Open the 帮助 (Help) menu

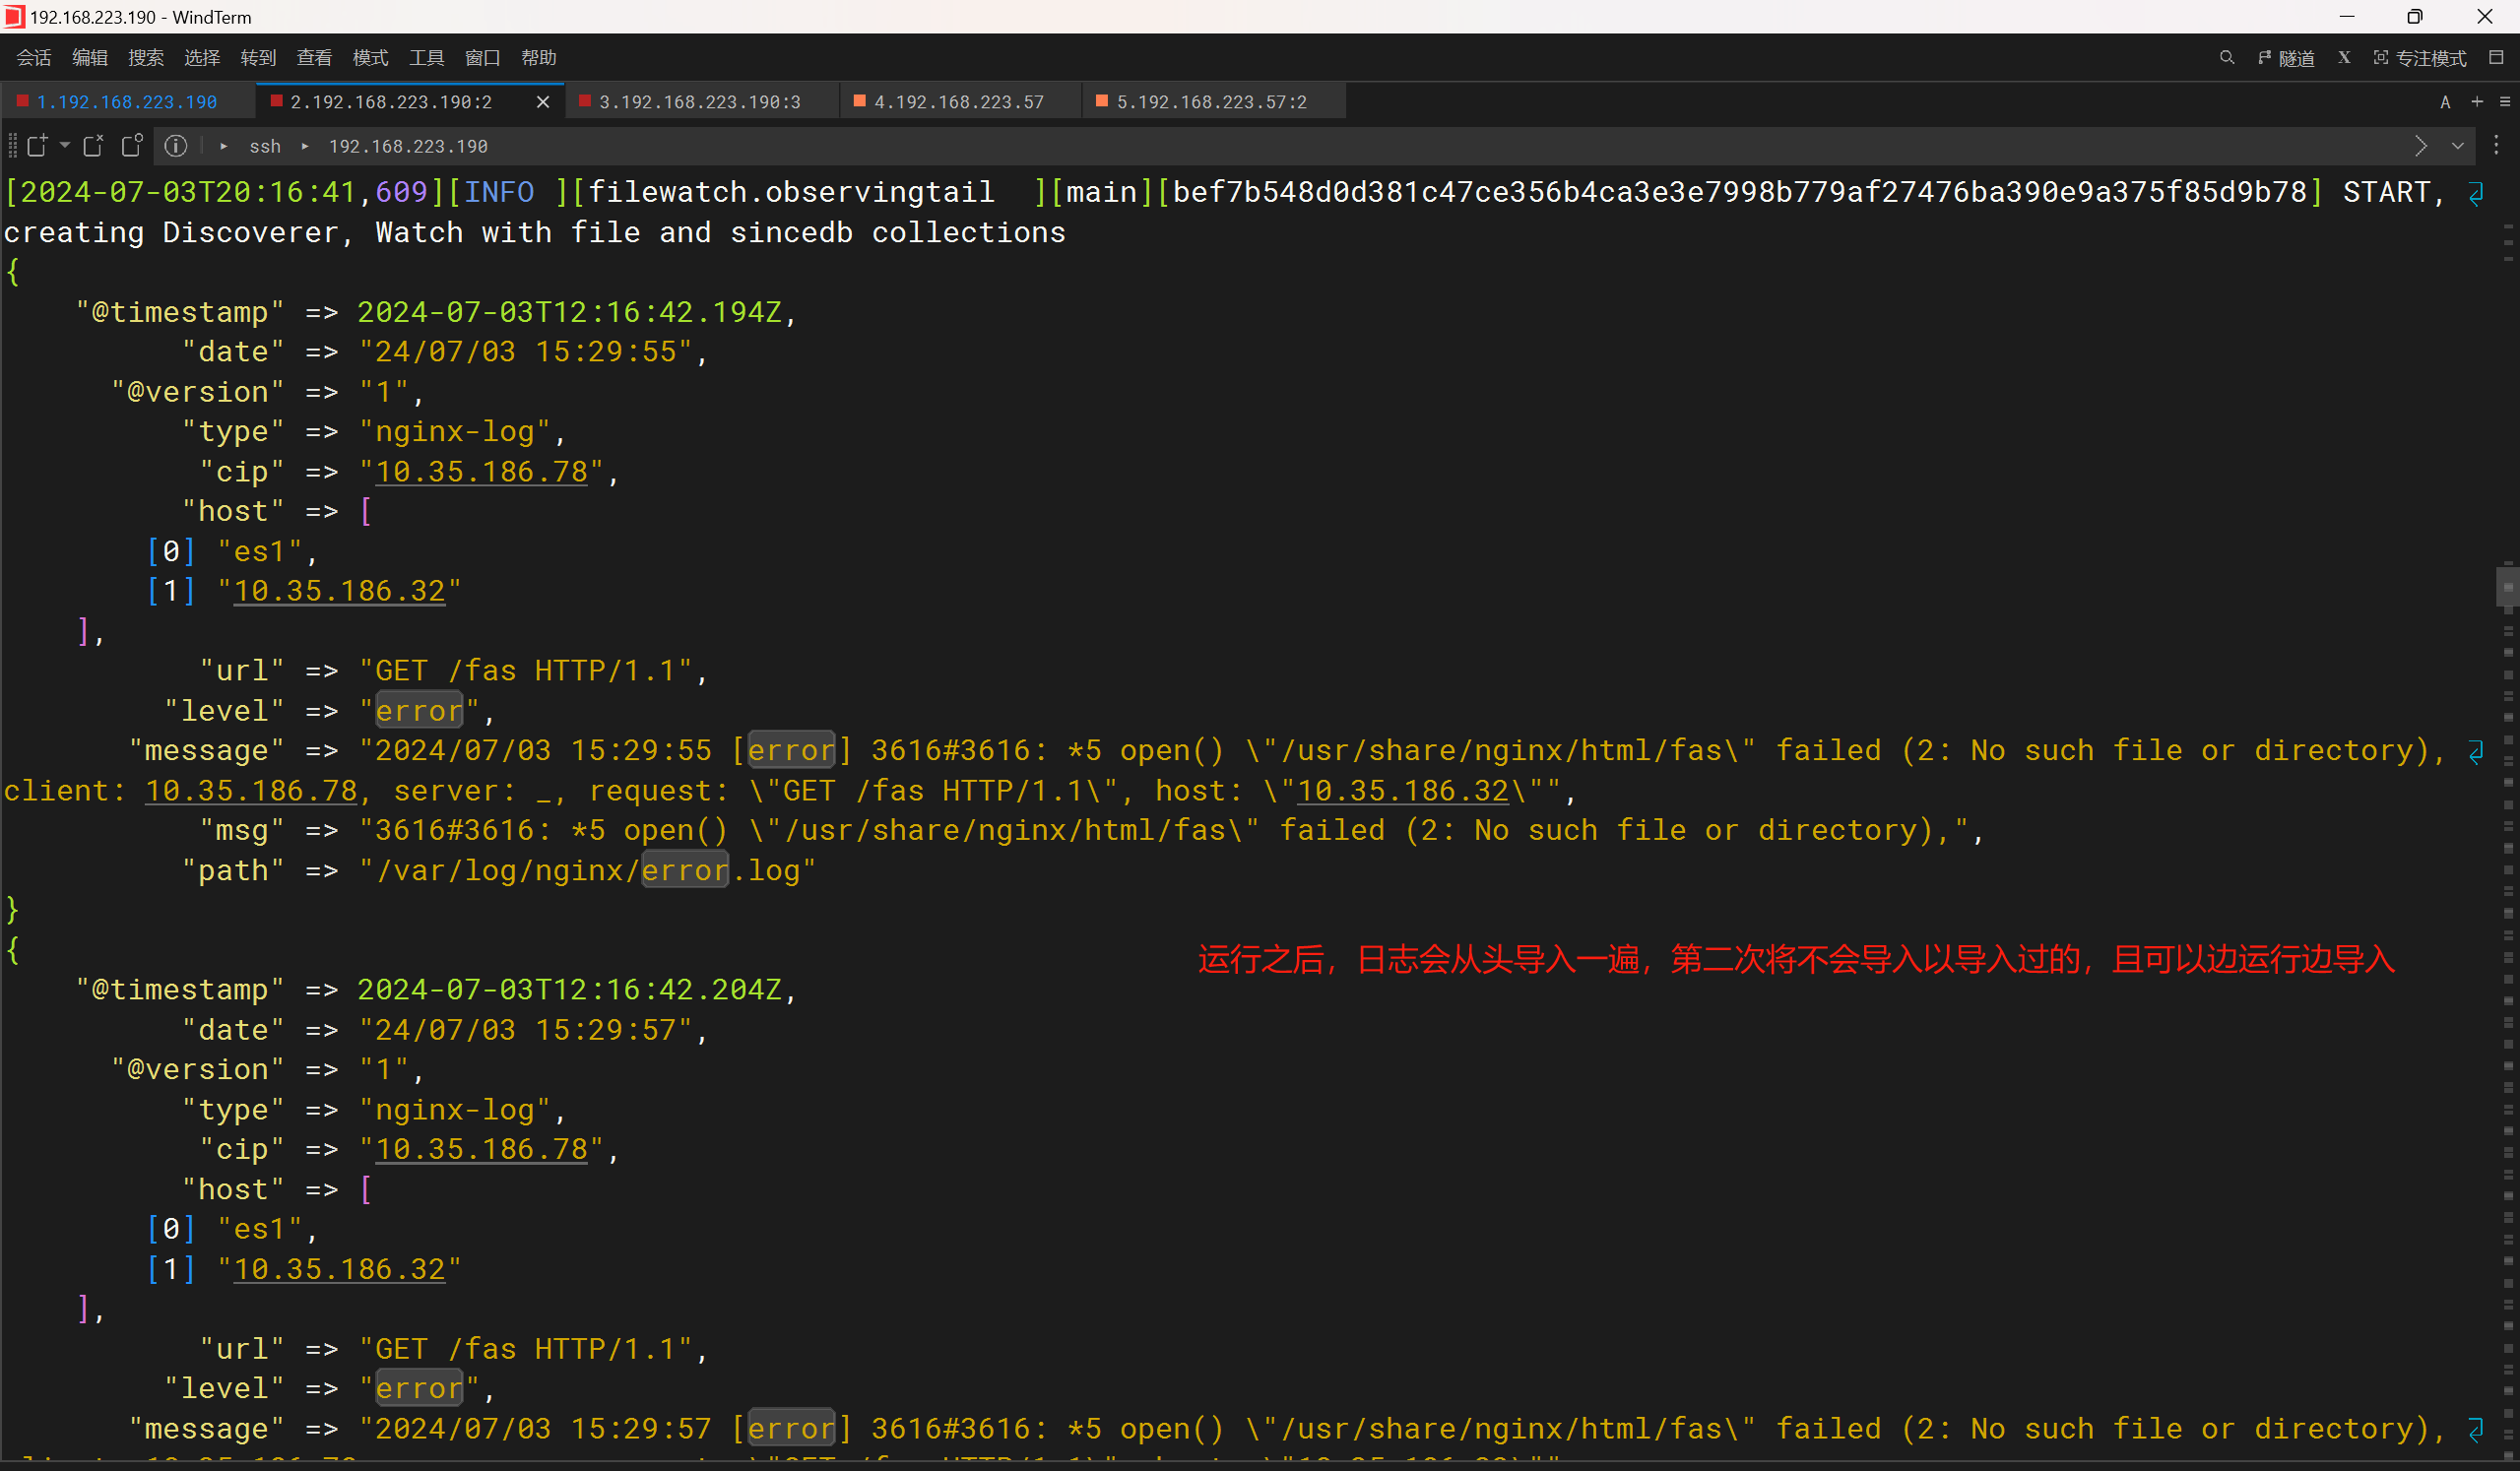click(538, 58)
